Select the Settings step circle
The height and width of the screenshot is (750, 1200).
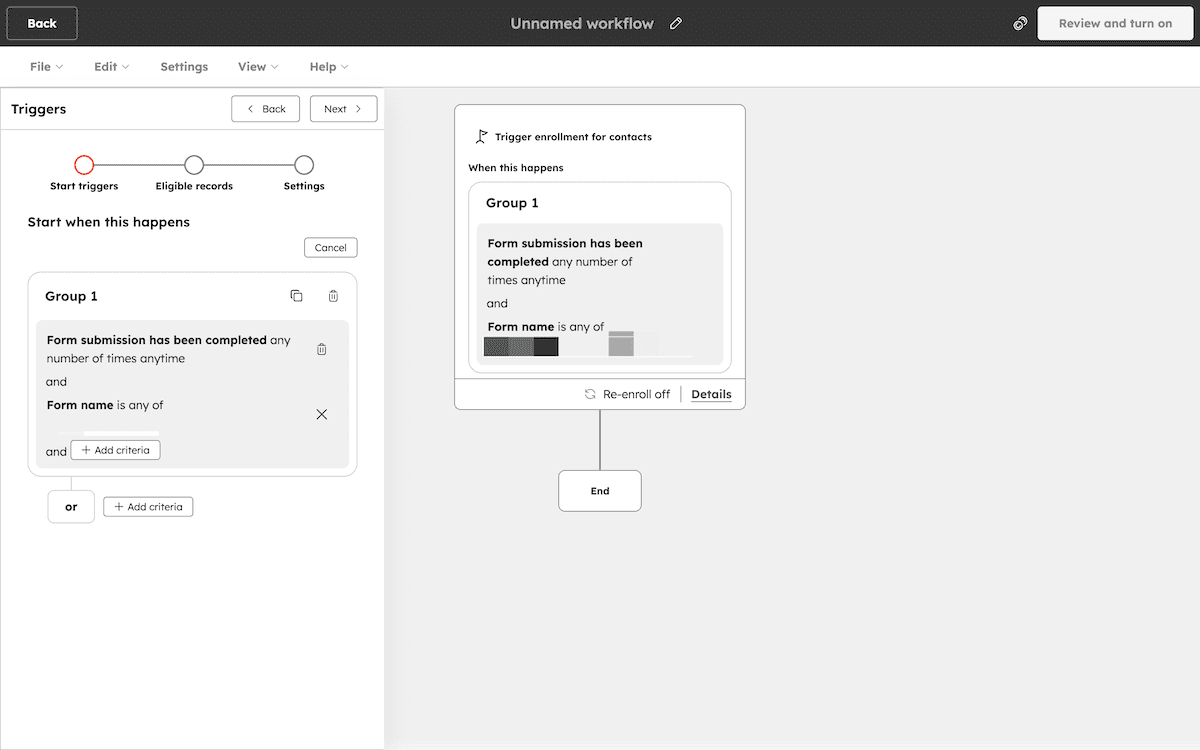click(x=303, y=165)
